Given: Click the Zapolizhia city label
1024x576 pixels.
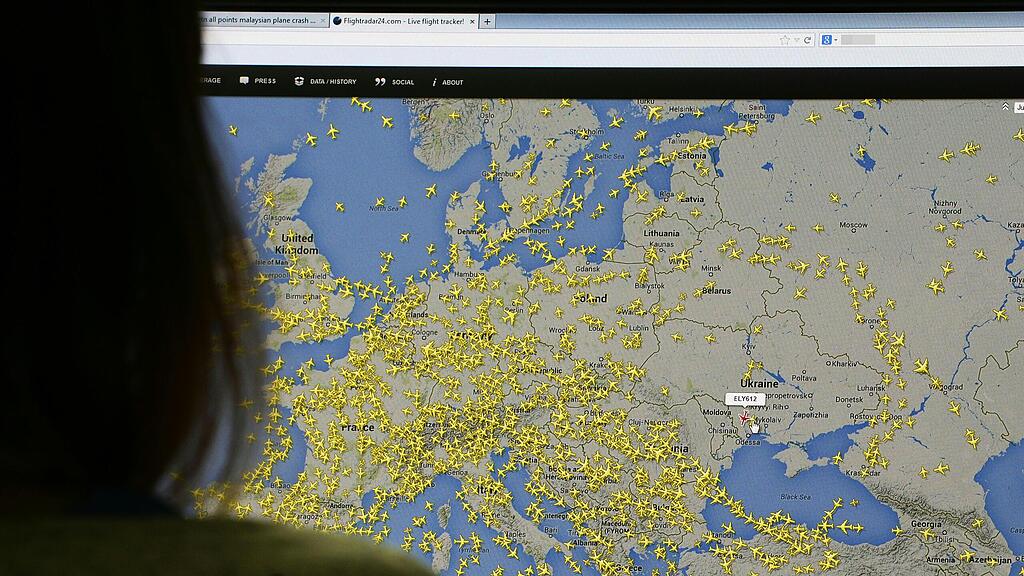Looking at the screenshot, I should [810, 415].
